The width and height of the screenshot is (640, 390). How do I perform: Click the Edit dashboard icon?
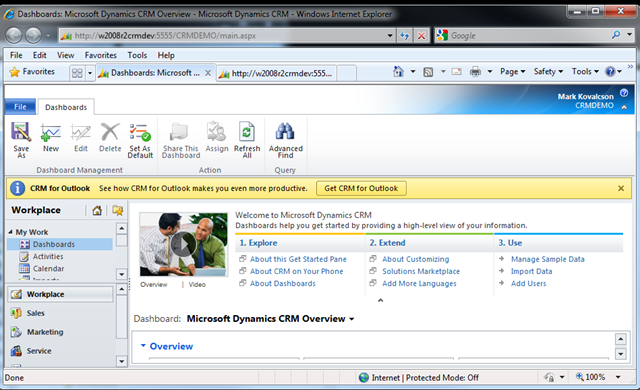(80, 132)
